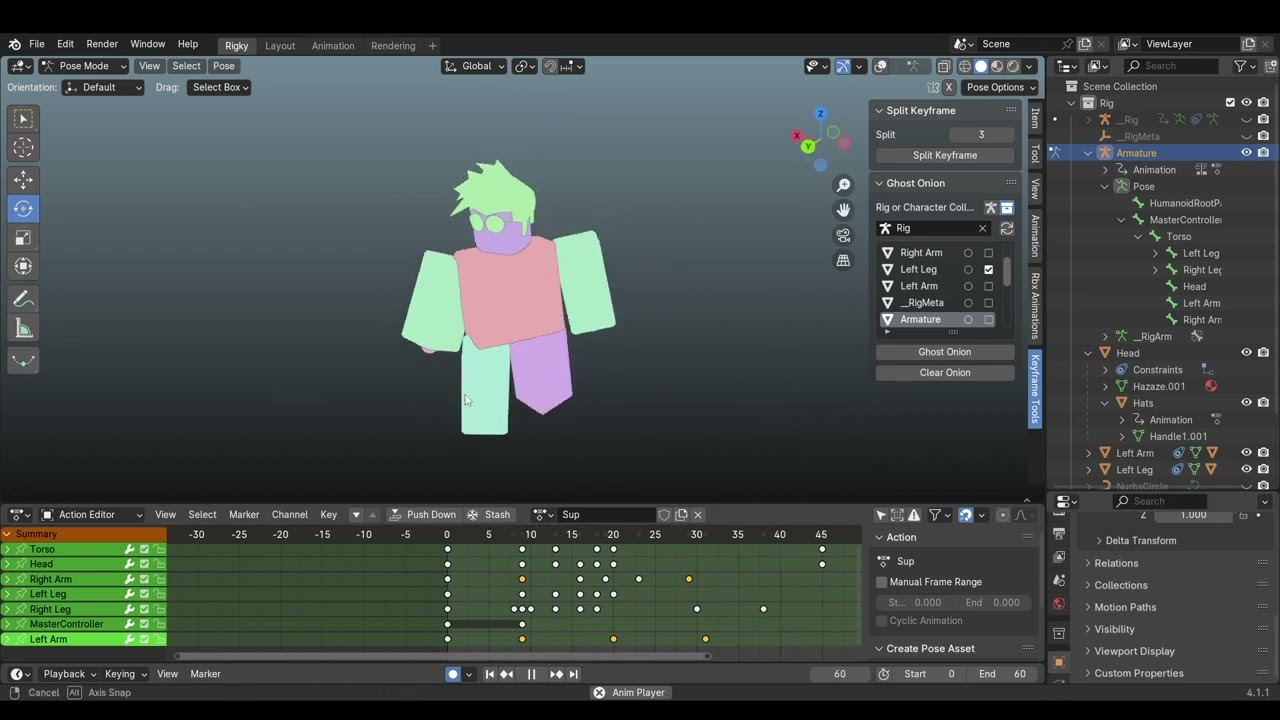Open the Render menu

pyautogui.click(x=102, y=45)
